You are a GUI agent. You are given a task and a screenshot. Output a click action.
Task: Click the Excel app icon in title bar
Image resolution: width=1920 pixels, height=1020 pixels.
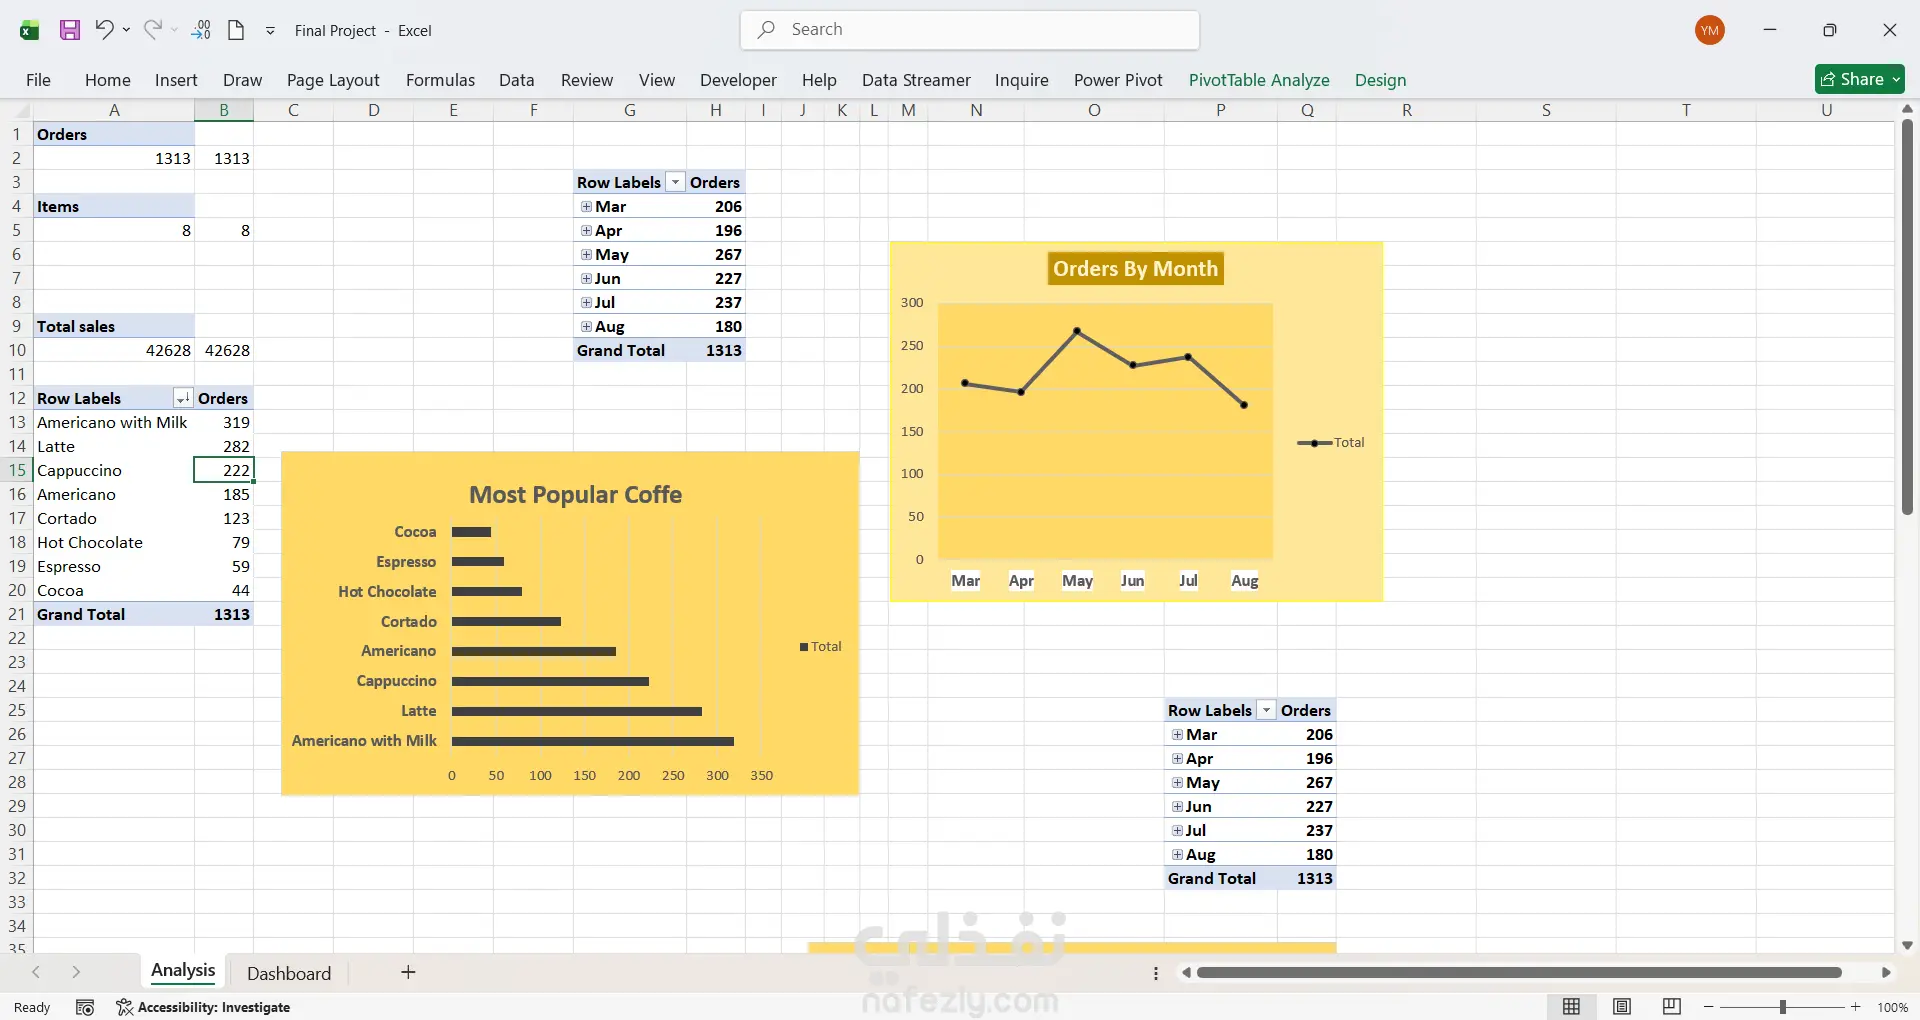coord(29,30)
